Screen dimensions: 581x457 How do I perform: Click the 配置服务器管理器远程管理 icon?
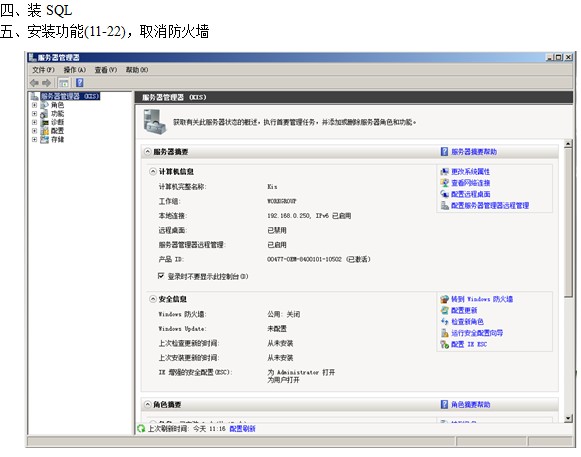[445, 205]
